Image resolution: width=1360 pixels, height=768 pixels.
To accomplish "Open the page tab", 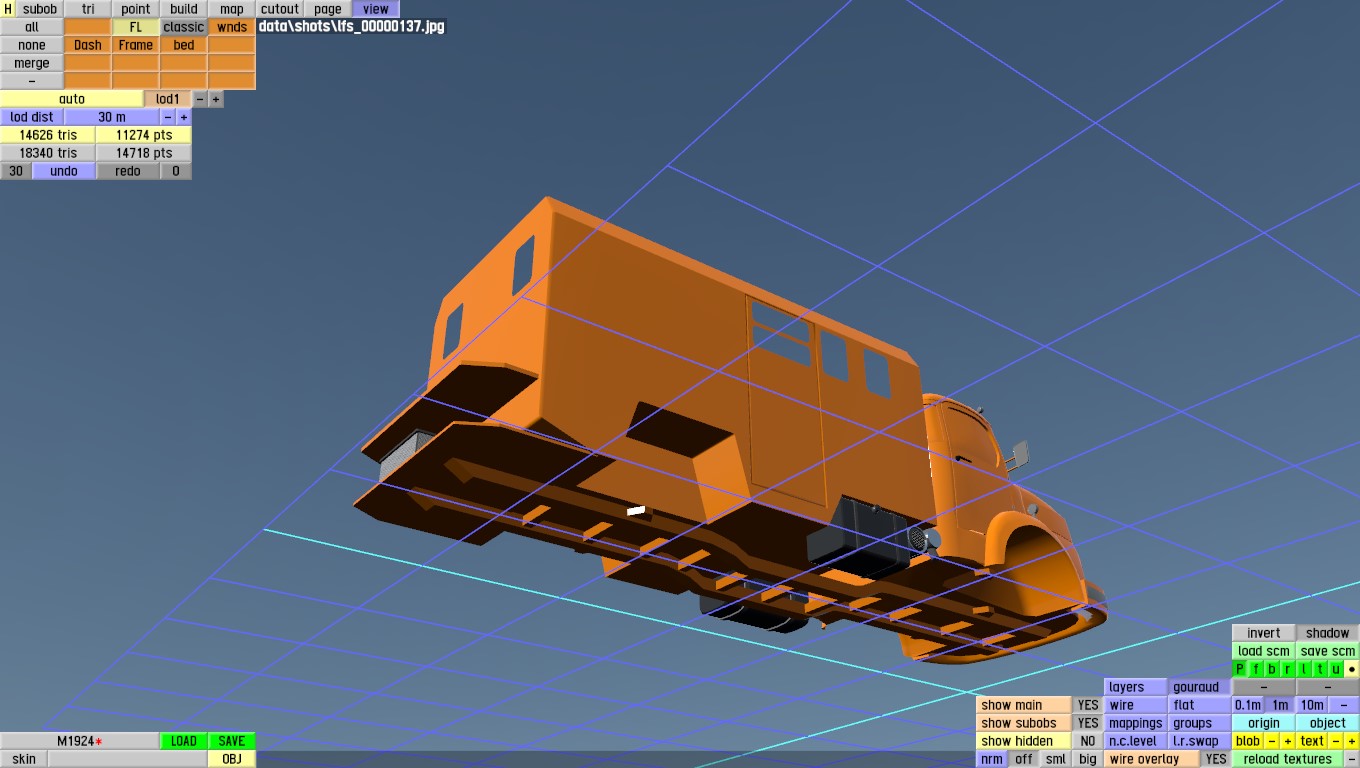I will pyautogui.click(x=328, y=9).
